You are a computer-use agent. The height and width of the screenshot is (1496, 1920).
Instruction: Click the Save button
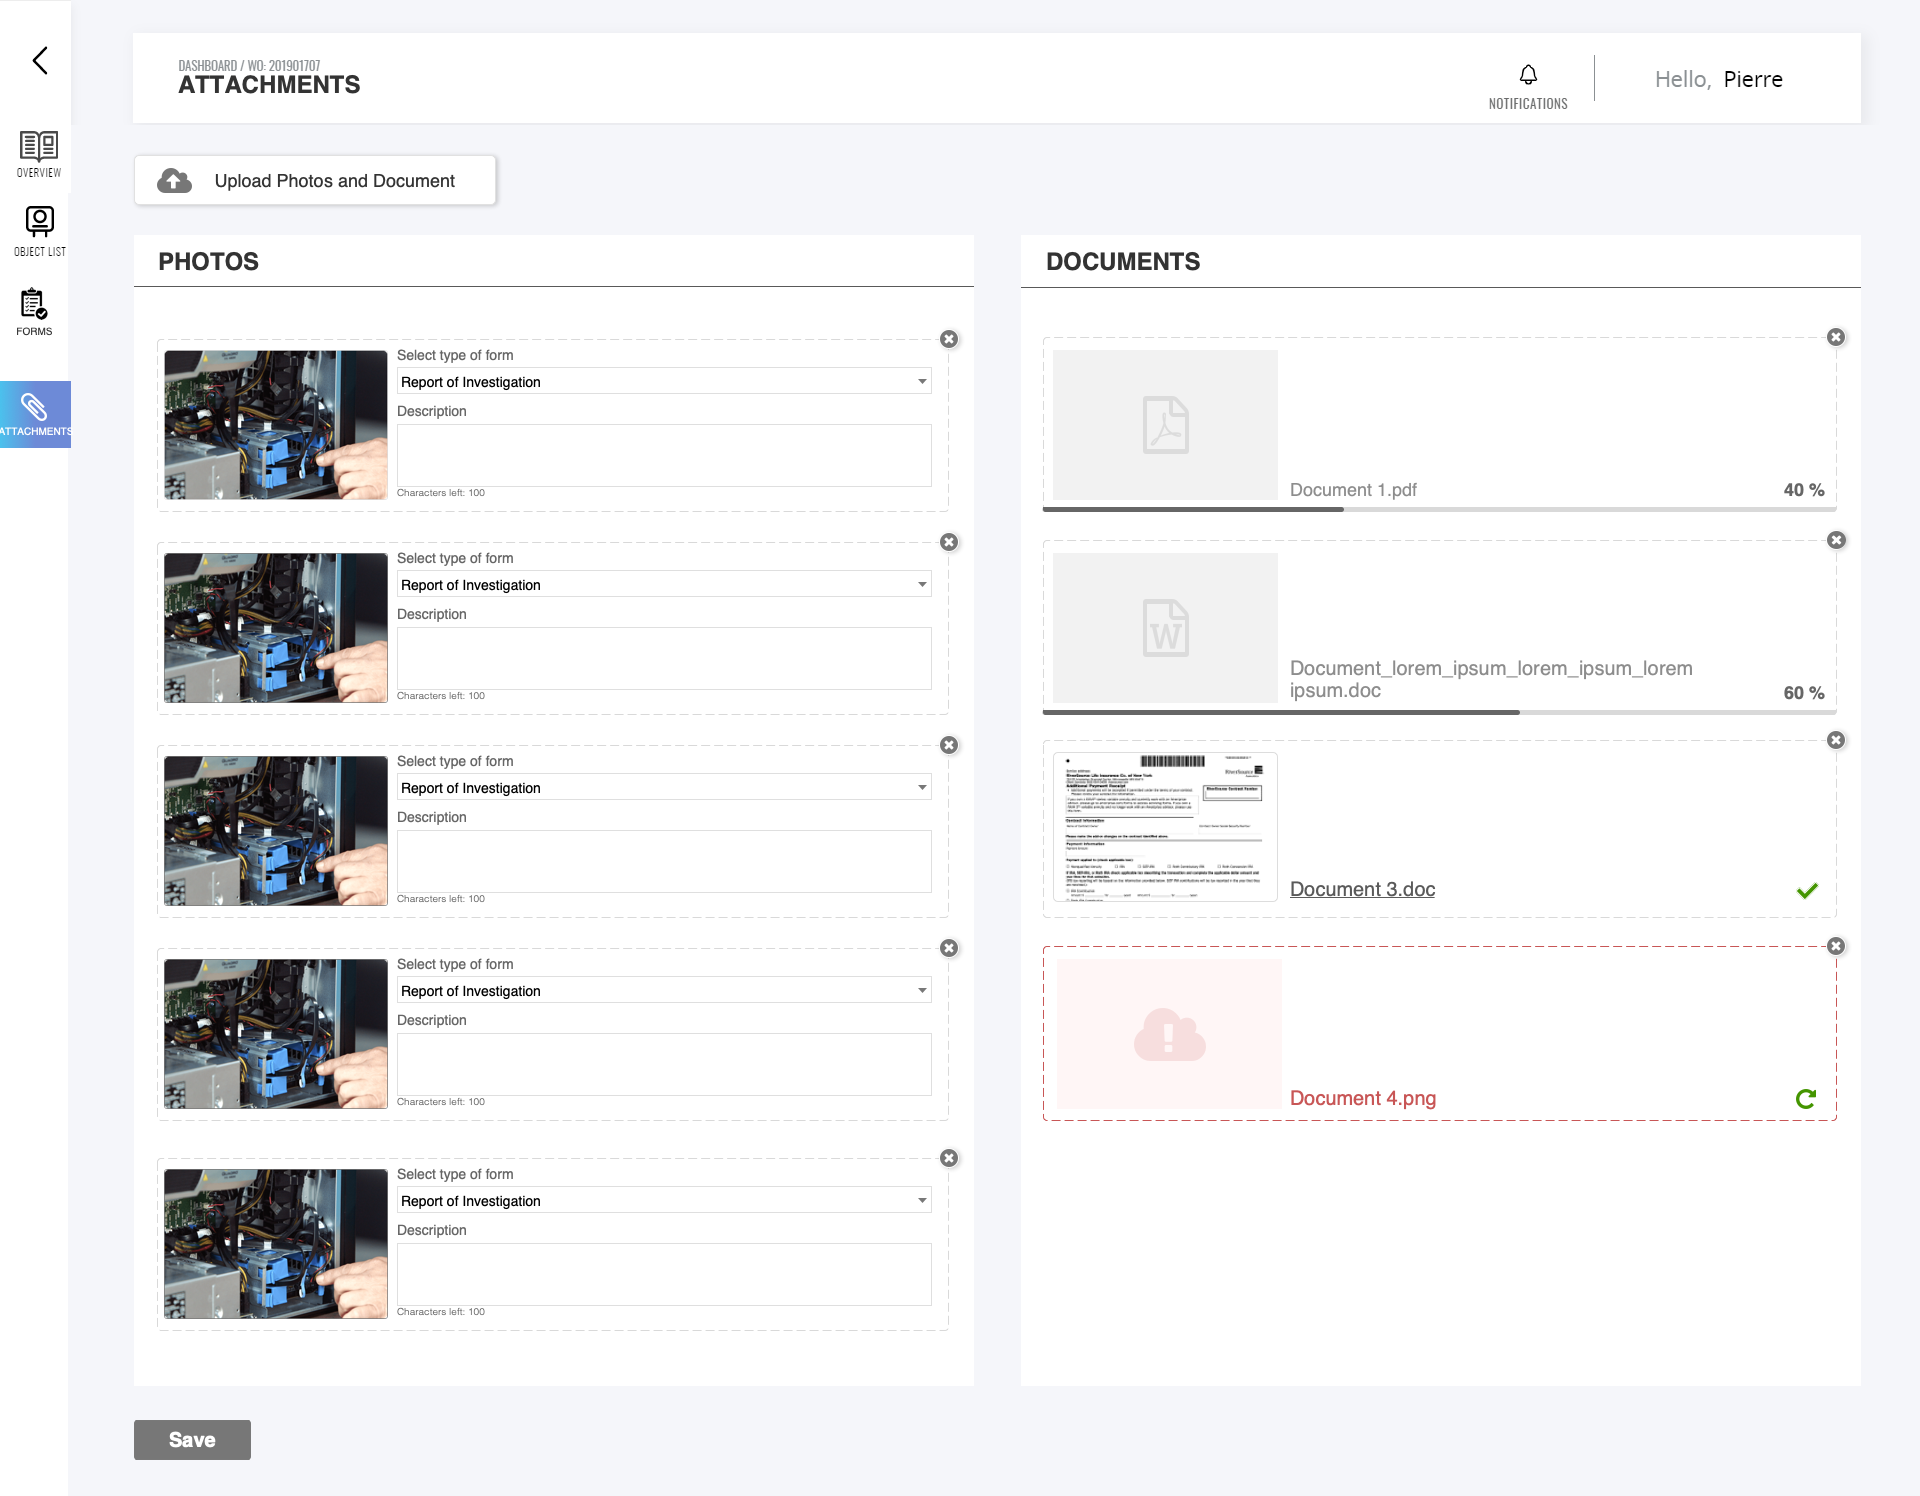[x=192, y=1440]
